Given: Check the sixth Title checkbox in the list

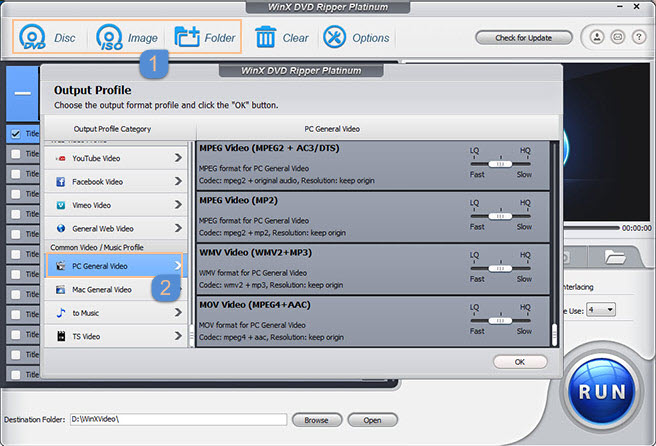Looking at the screenshot, I should click(15, 234).
